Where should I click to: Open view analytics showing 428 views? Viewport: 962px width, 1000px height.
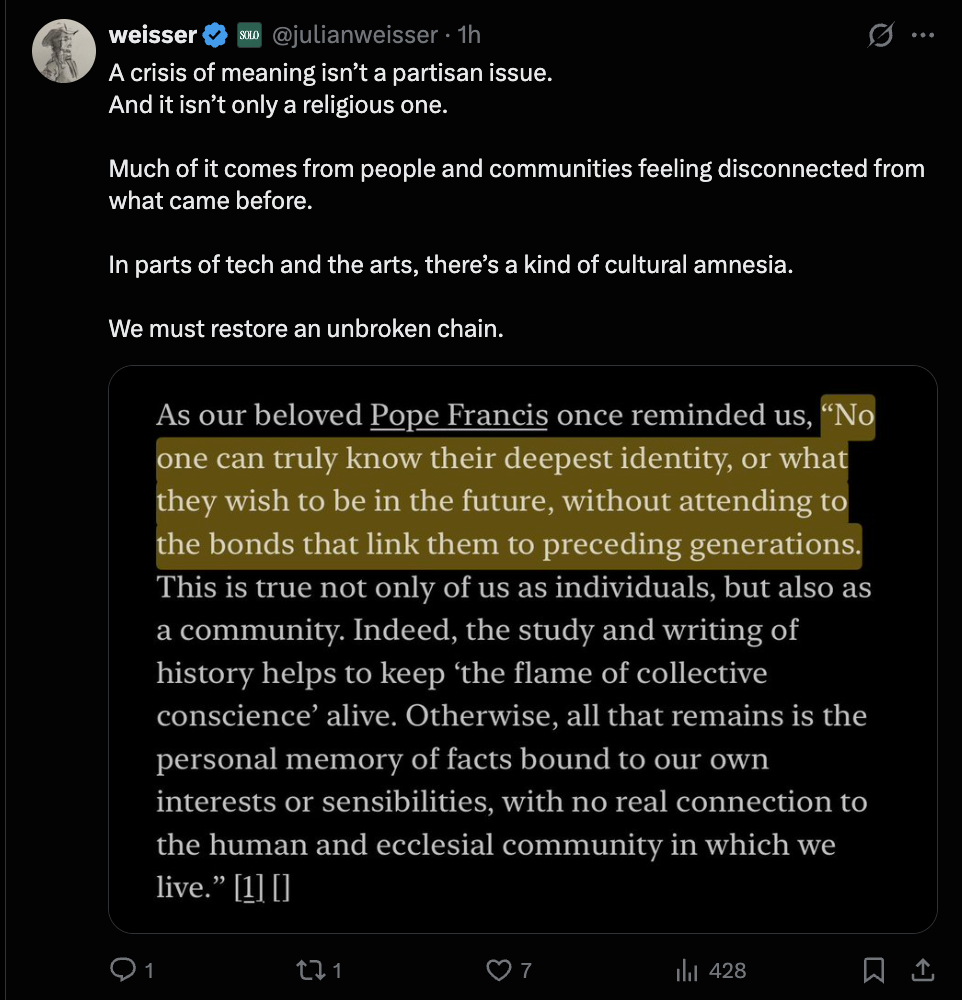tap(711, 969)
